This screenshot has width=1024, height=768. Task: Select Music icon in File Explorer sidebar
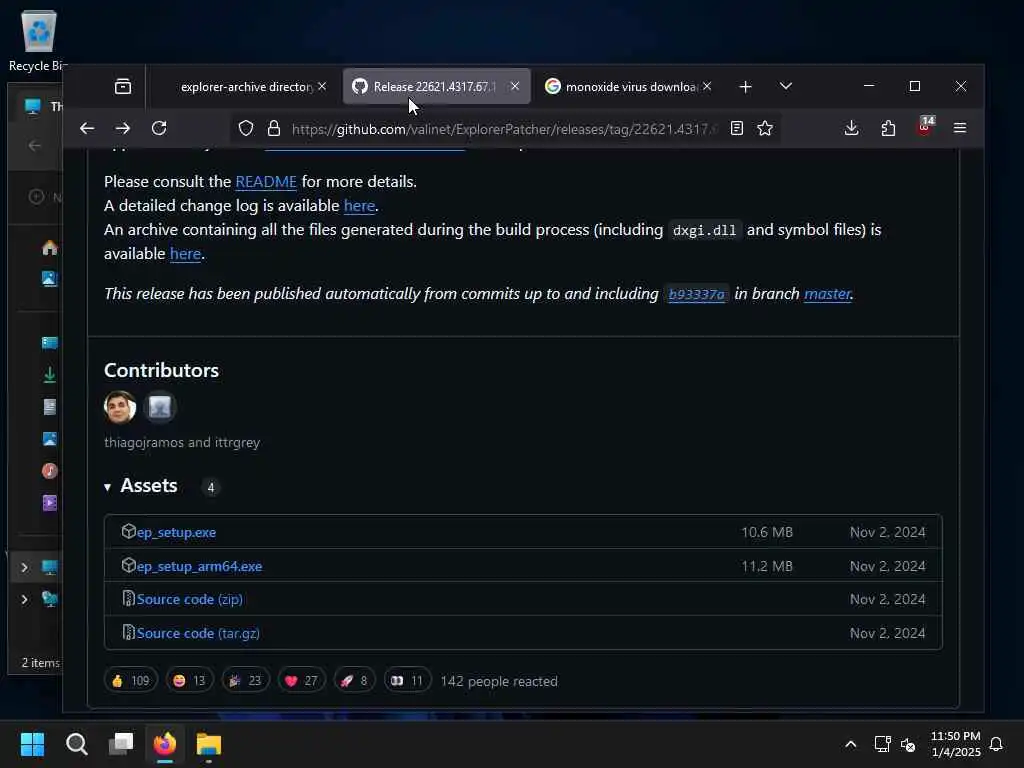[x=50, y=471]
